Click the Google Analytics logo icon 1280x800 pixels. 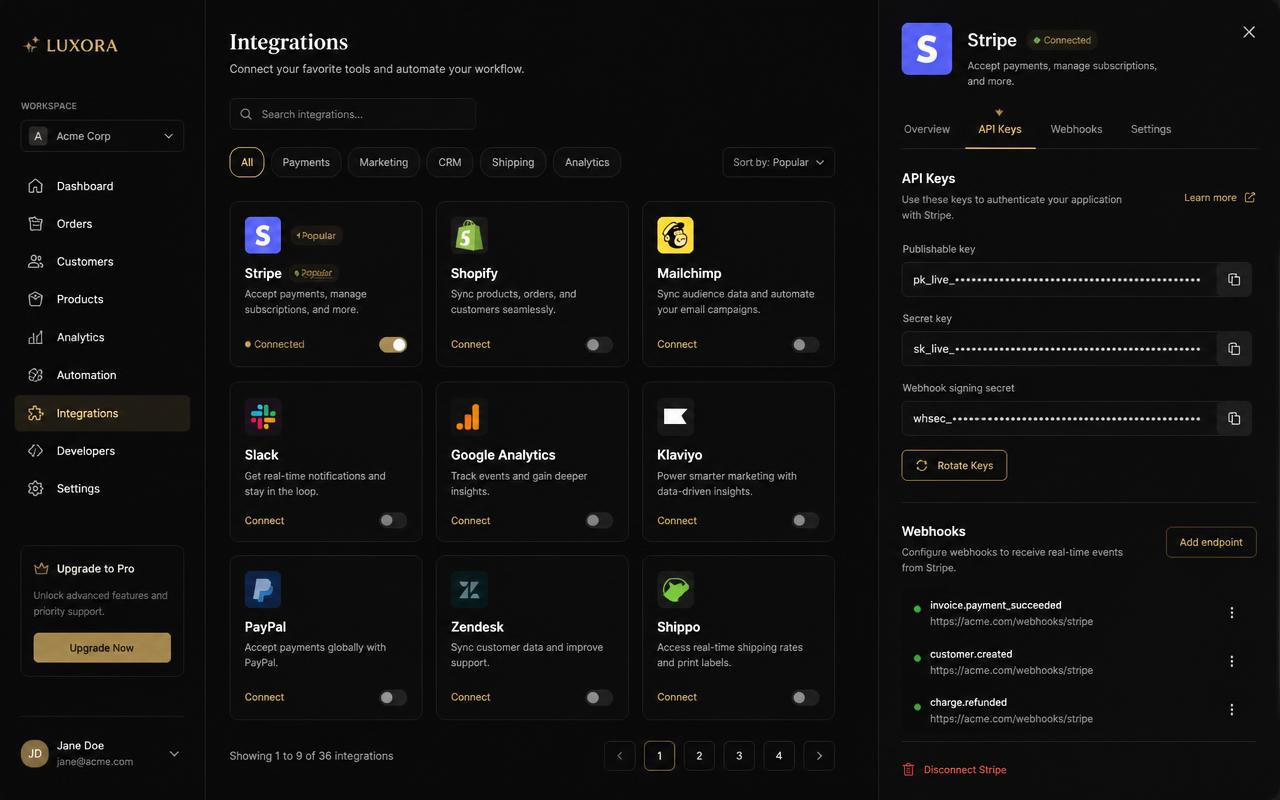pyautogui.click(x=469, y=417)
